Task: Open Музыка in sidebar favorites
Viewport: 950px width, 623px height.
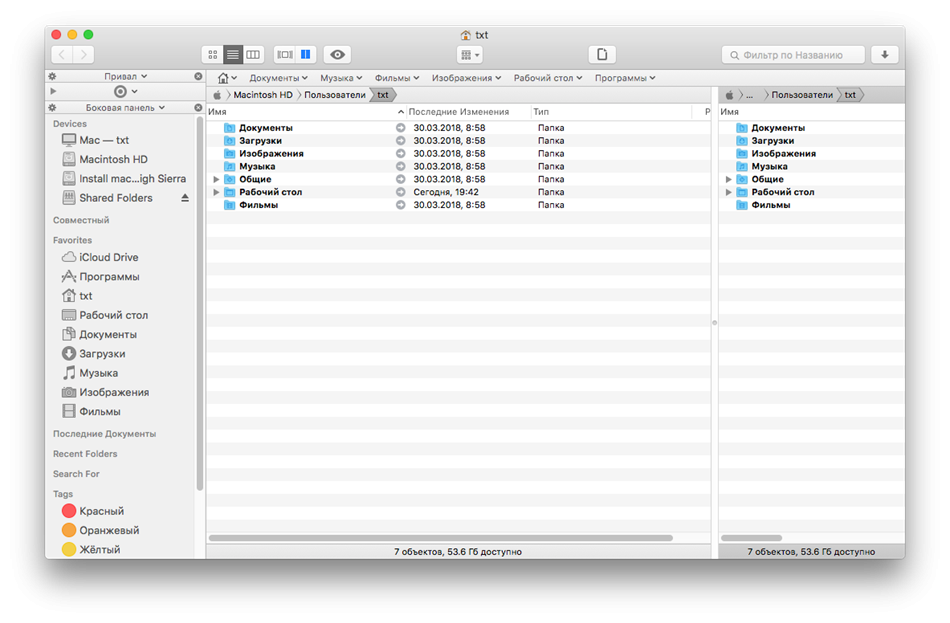Action: pos(90,373)
